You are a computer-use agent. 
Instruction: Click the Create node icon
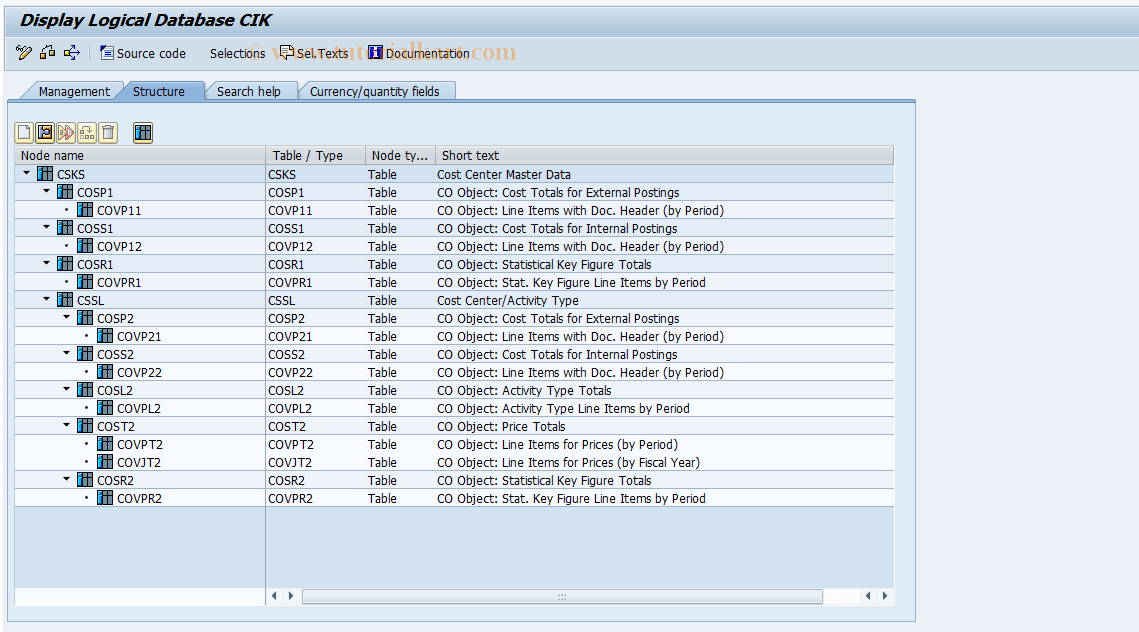point(22,132)
